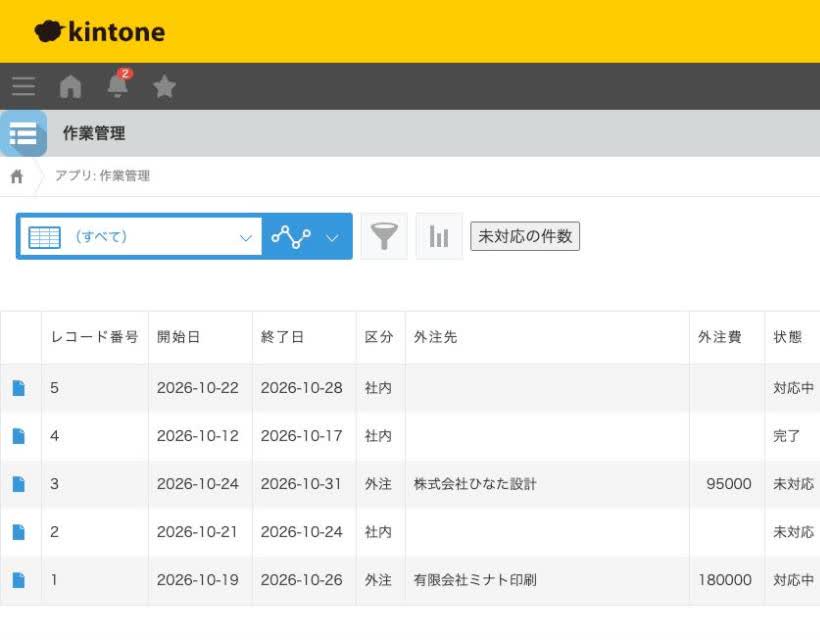This screenshot has width=820, height=640.
Task: Open notifications bell with badge 2
Action: [119, 84]
